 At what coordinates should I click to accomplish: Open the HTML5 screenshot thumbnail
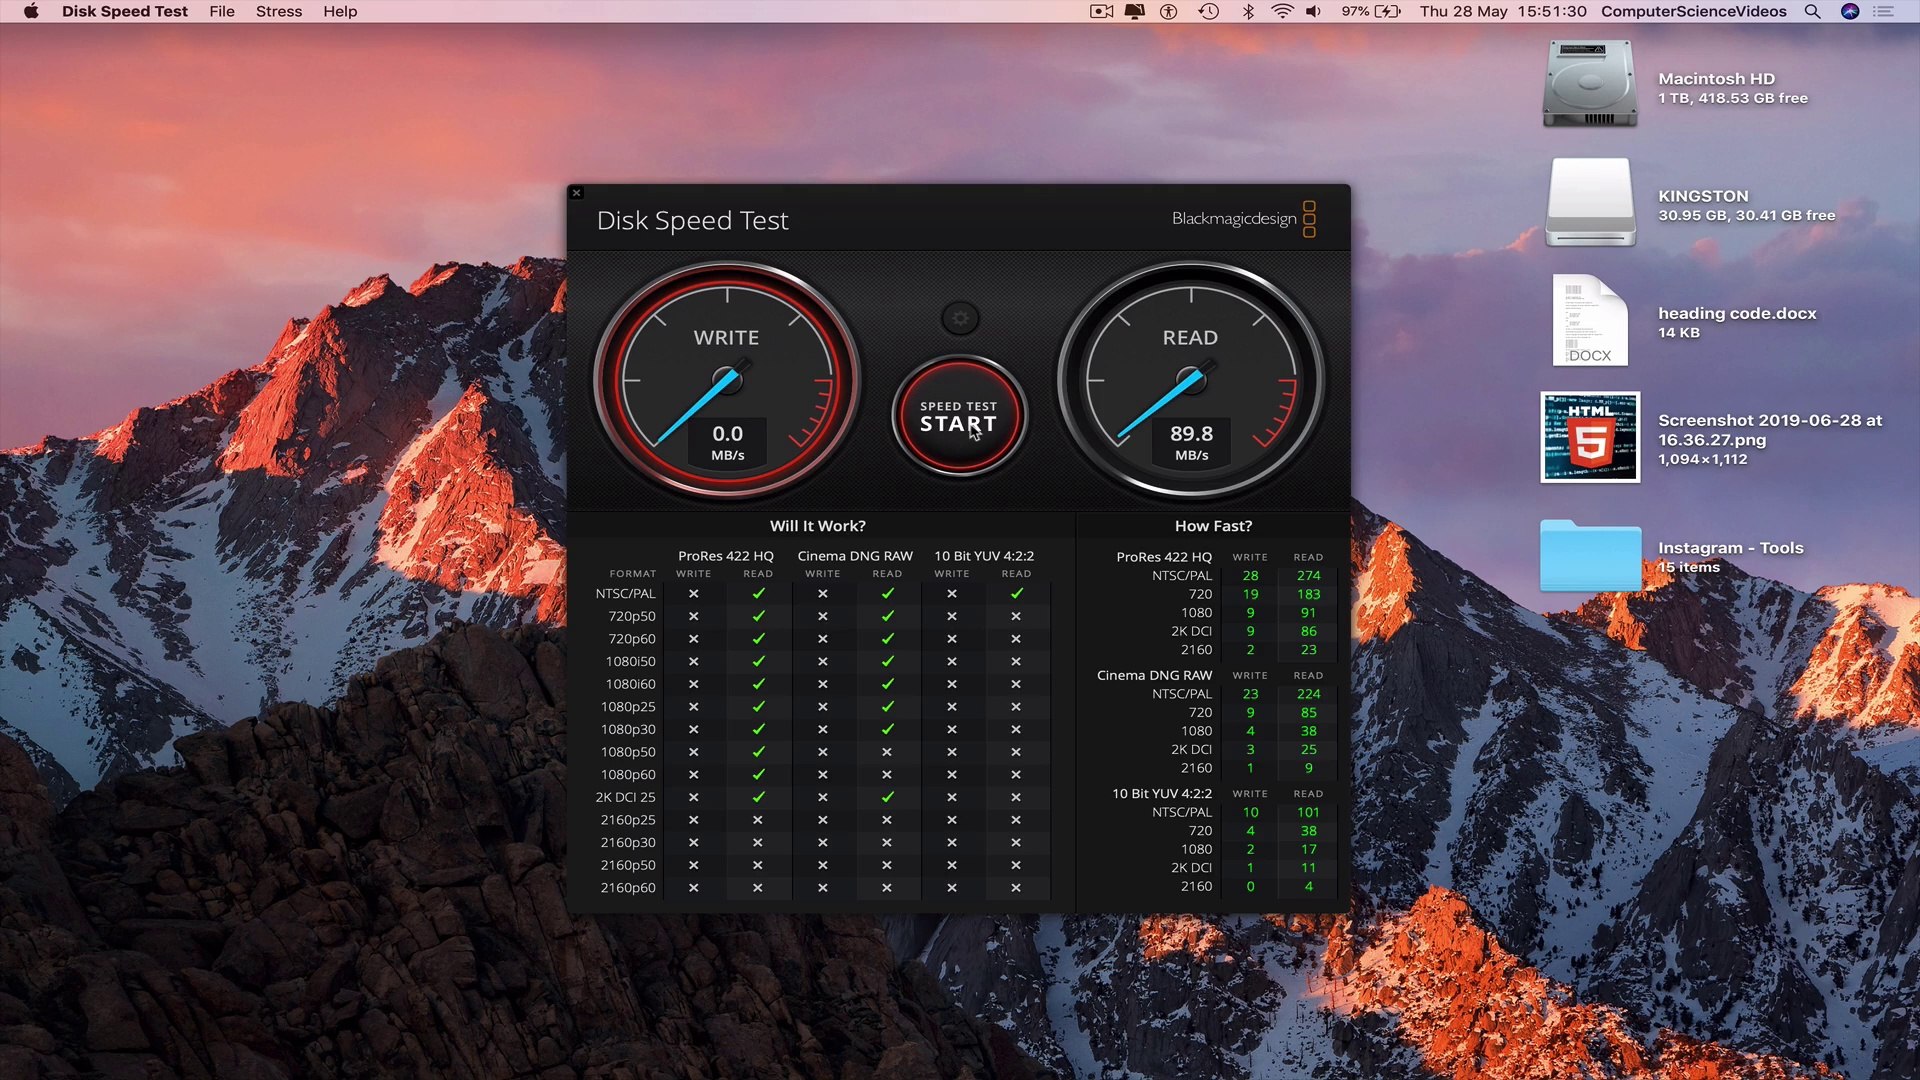[x=1589, y=437]
